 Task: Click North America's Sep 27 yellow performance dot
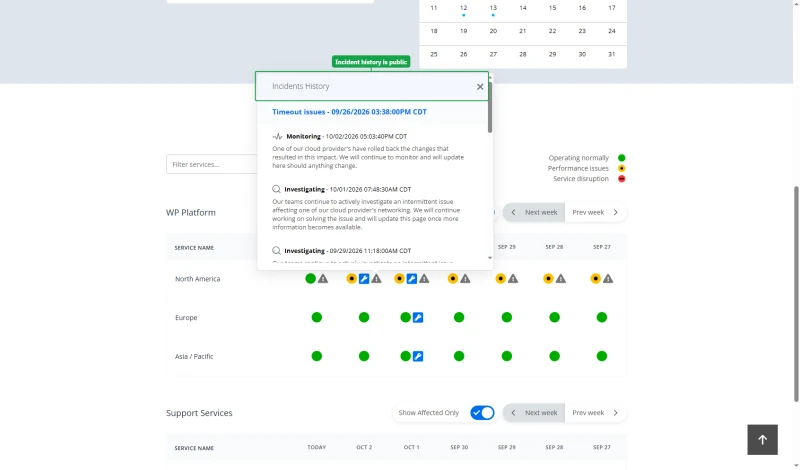pyautogui.click(x=595, y=279)
